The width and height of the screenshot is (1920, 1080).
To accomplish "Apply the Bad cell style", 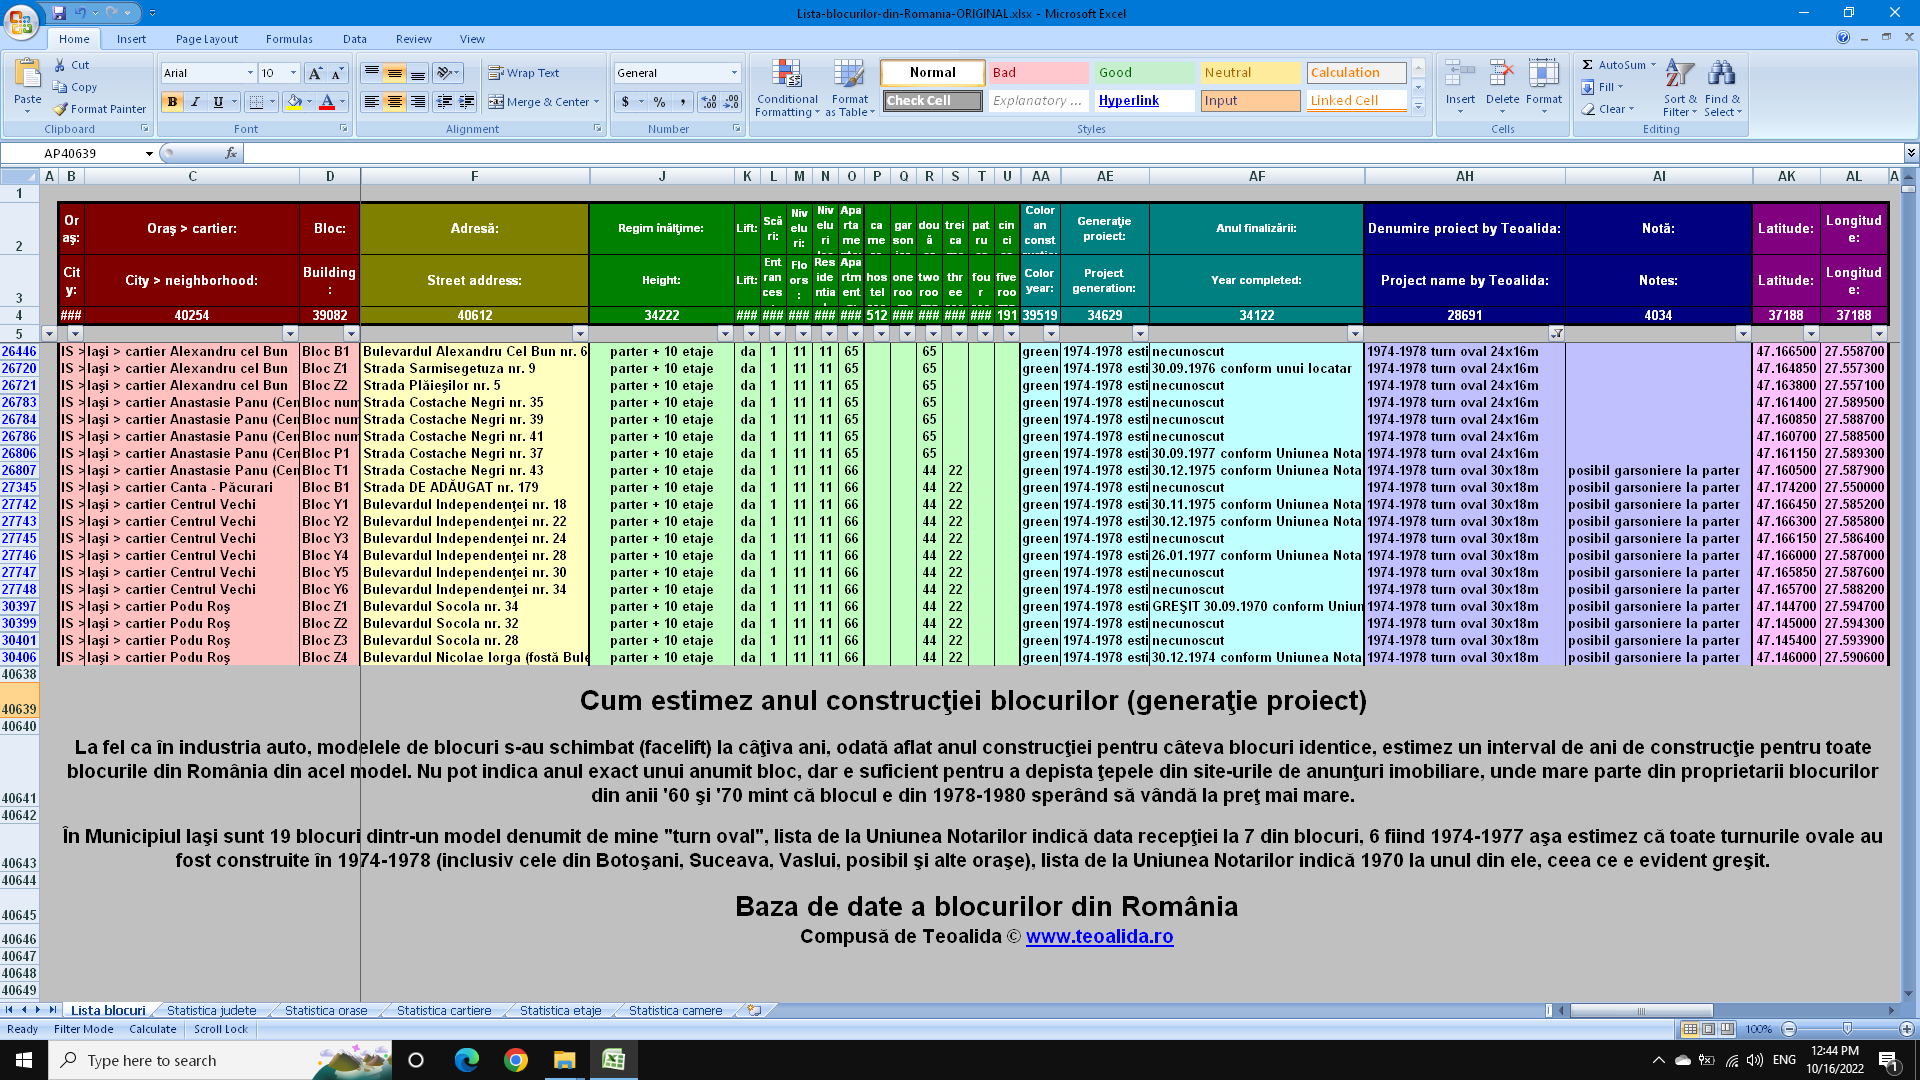I will (x=1038, y=73).
